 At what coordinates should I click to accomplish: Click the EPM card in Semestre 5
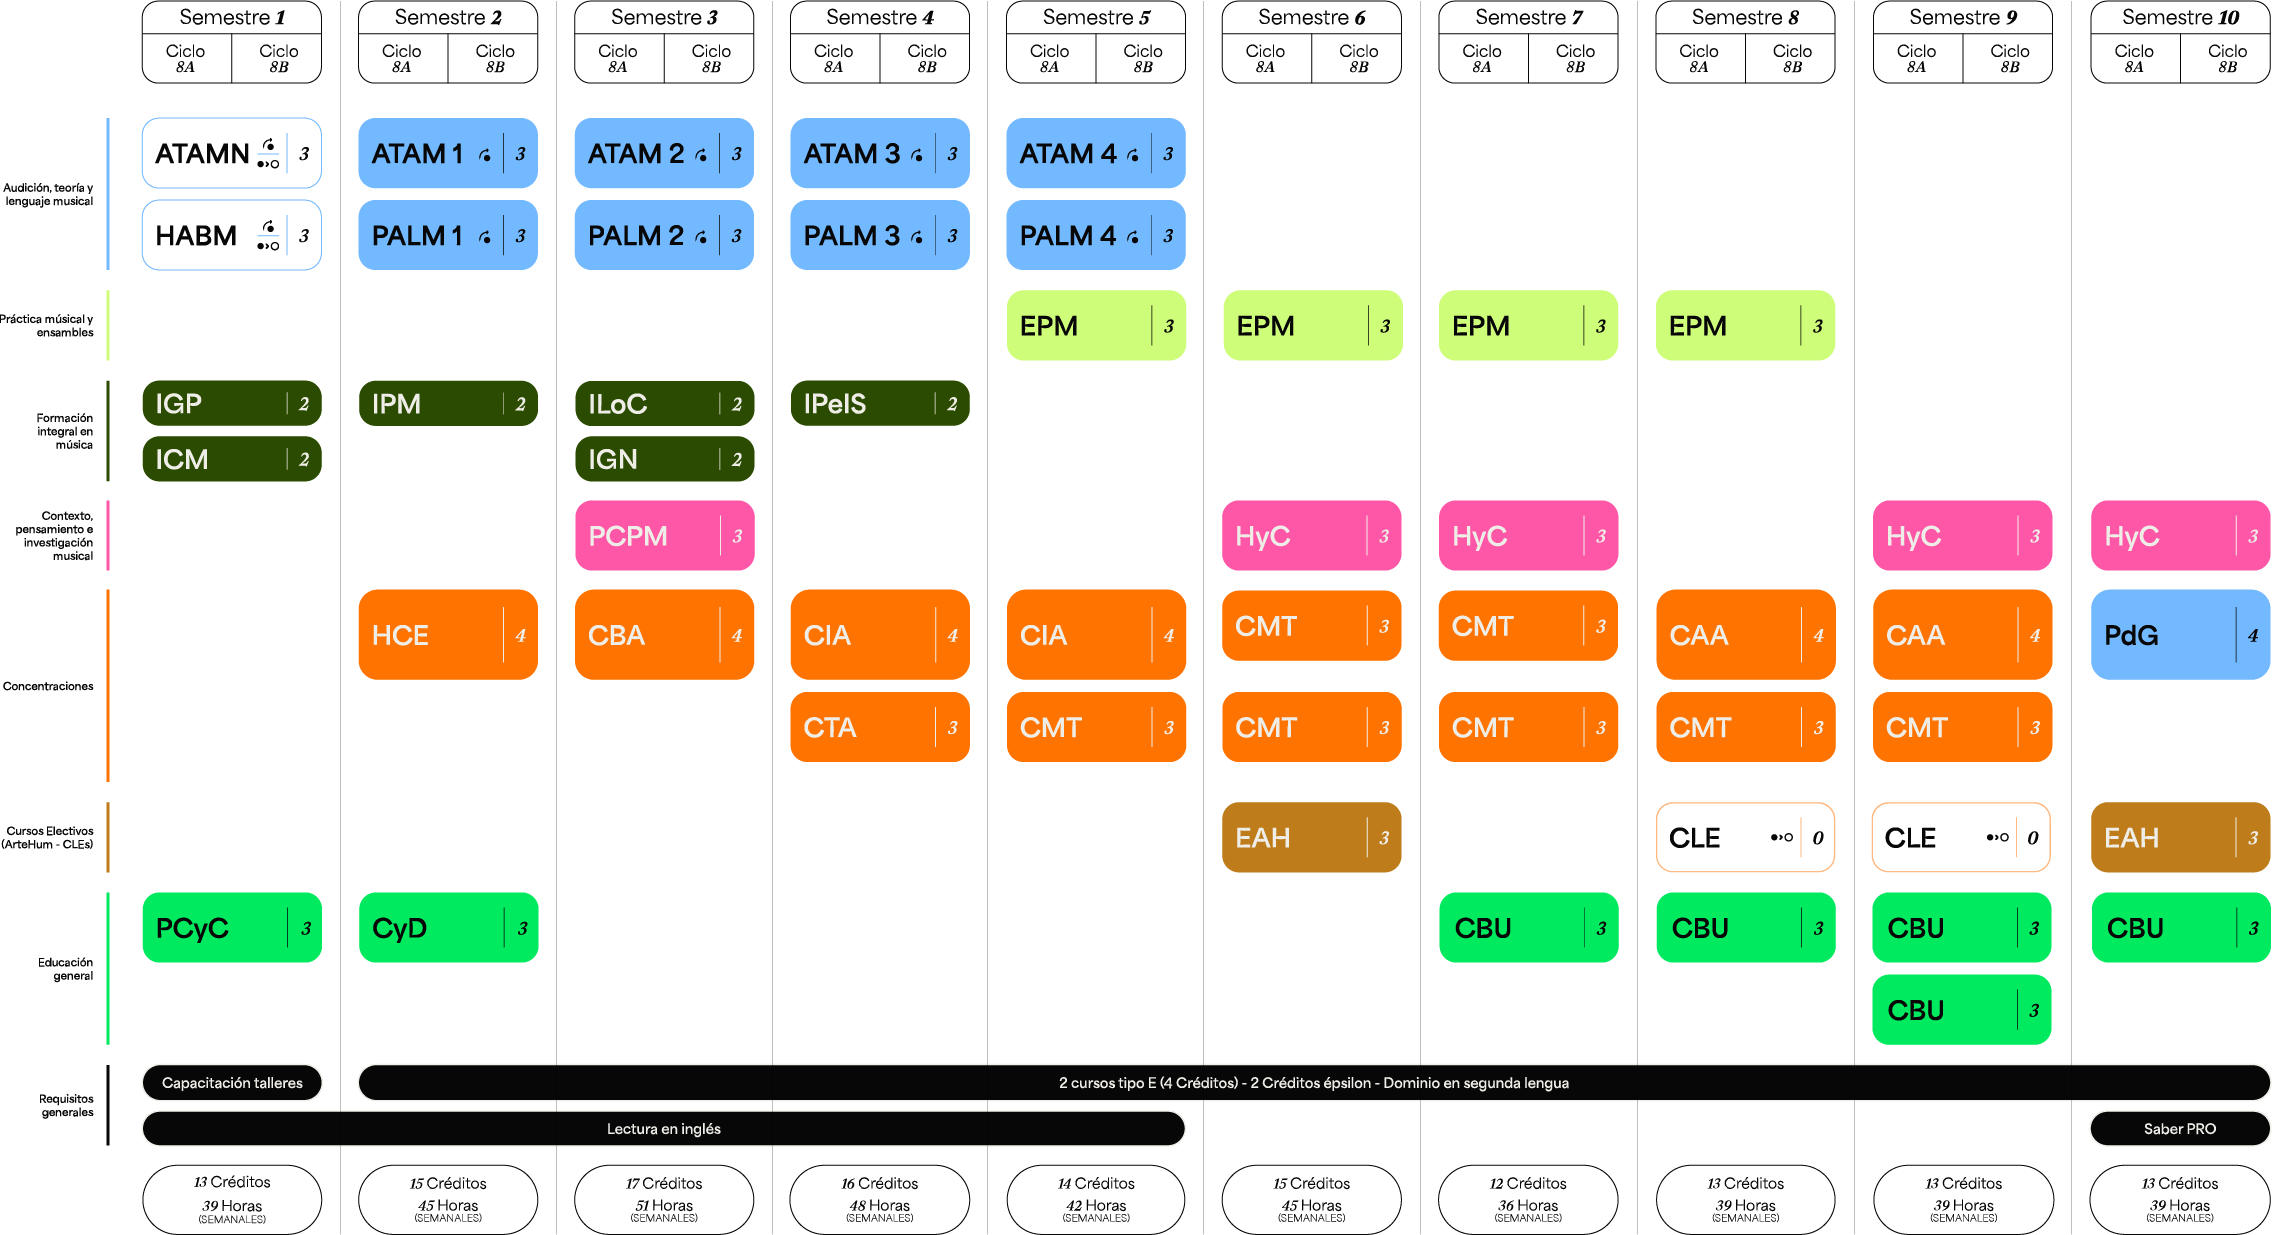pyautogui.click(x=1096, y=326)
